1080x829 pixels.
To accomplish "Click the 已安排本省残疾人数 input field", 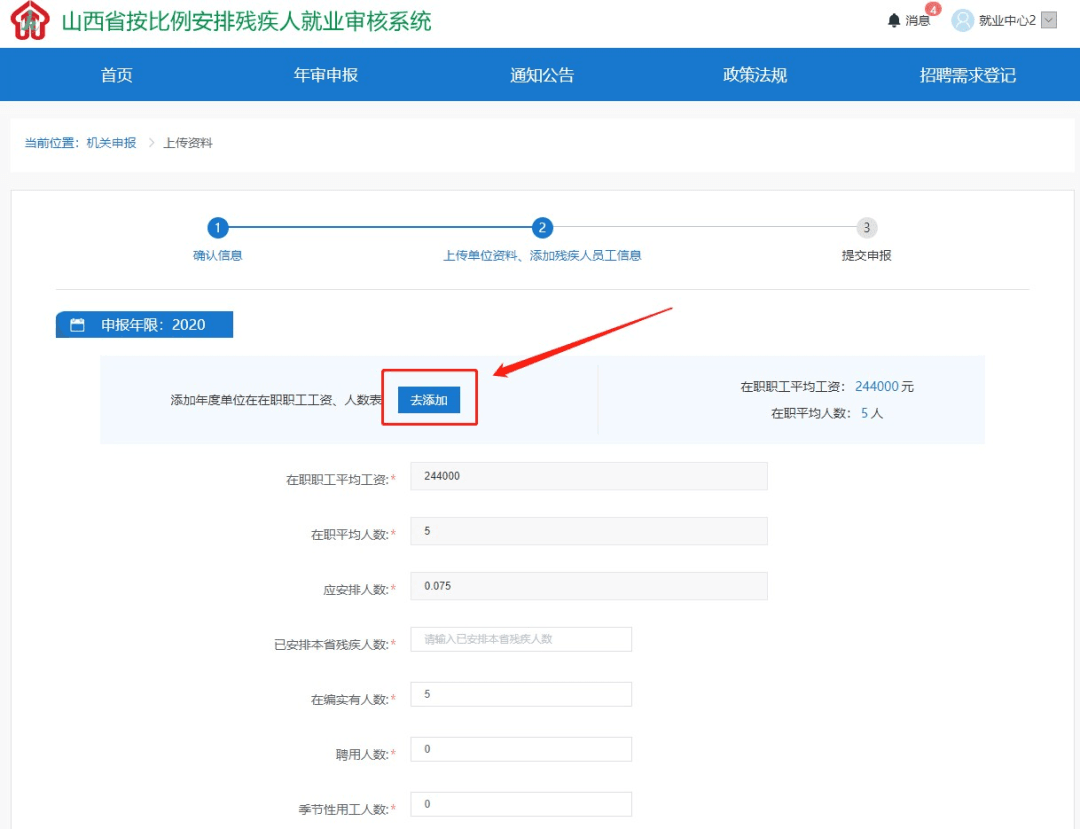I will pyautogui.click(x=521, y=639).
